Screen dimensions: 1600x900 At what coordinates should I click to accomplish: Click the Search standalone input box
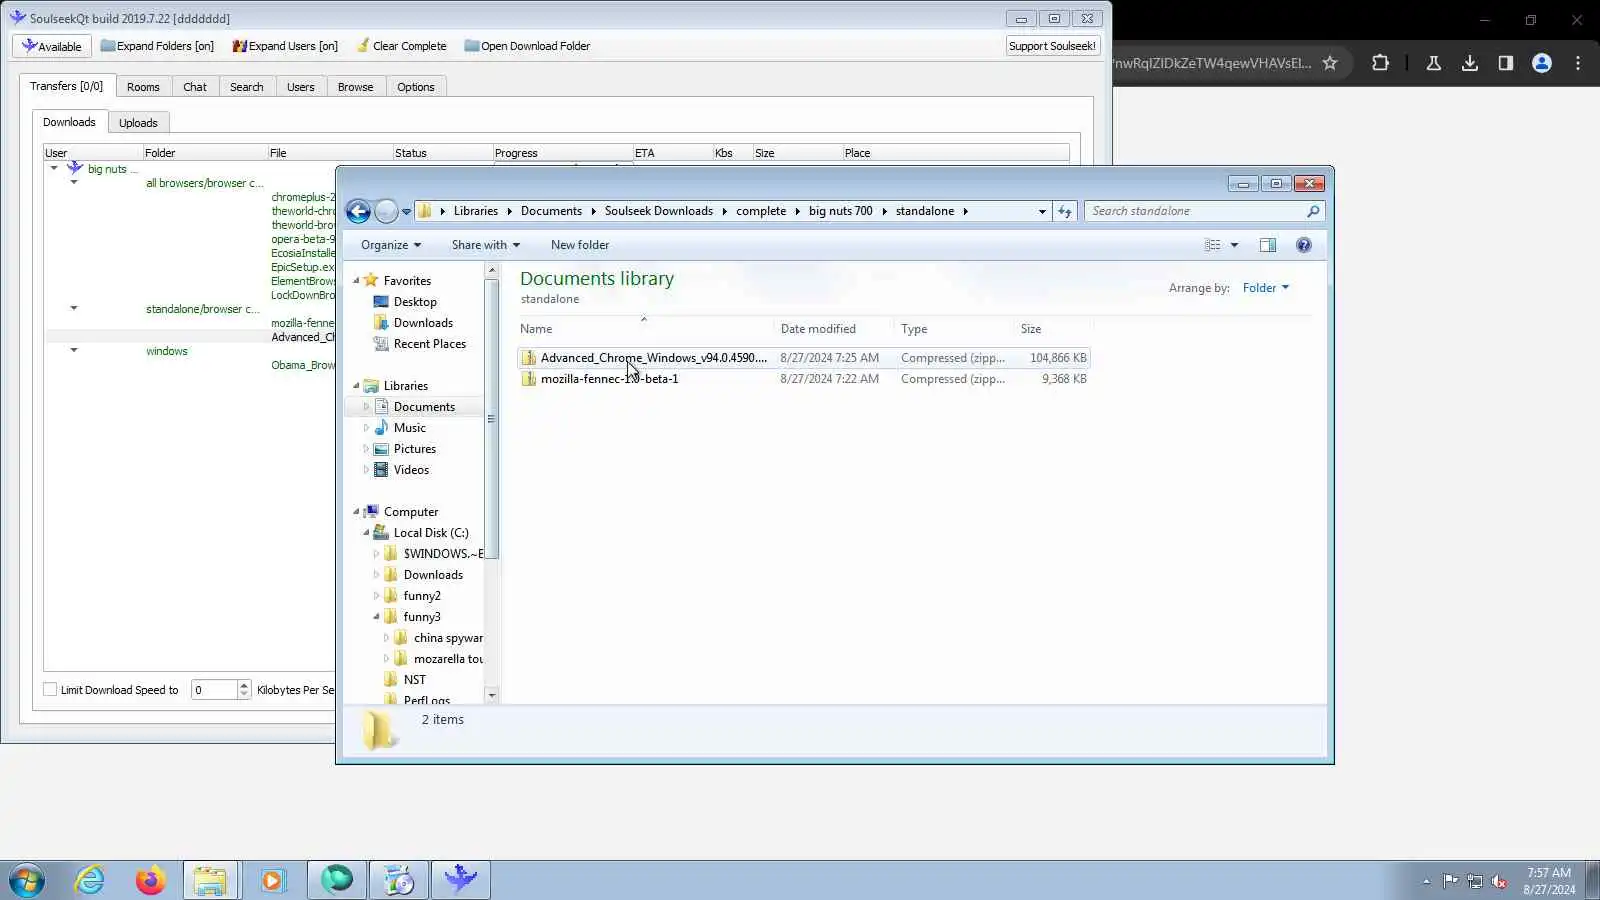[1205, 211]
